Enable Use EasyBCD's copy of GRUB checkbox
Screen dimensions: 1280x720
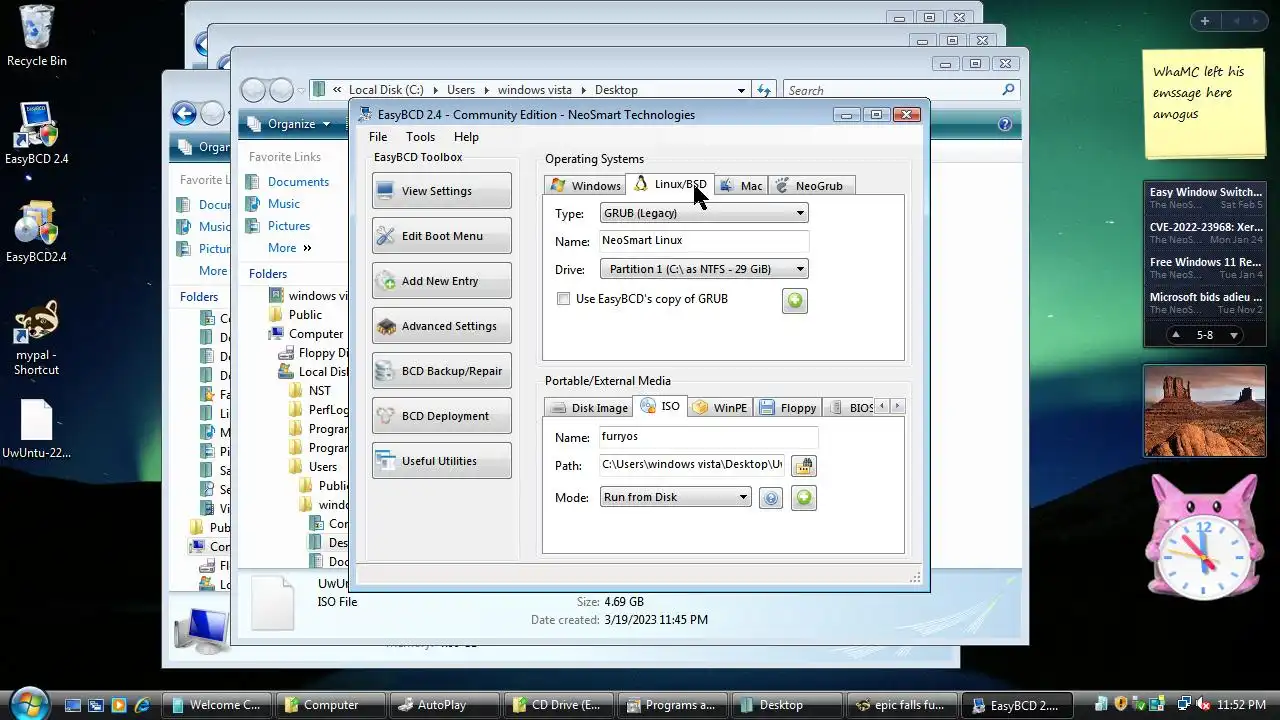tap(564, 299)
